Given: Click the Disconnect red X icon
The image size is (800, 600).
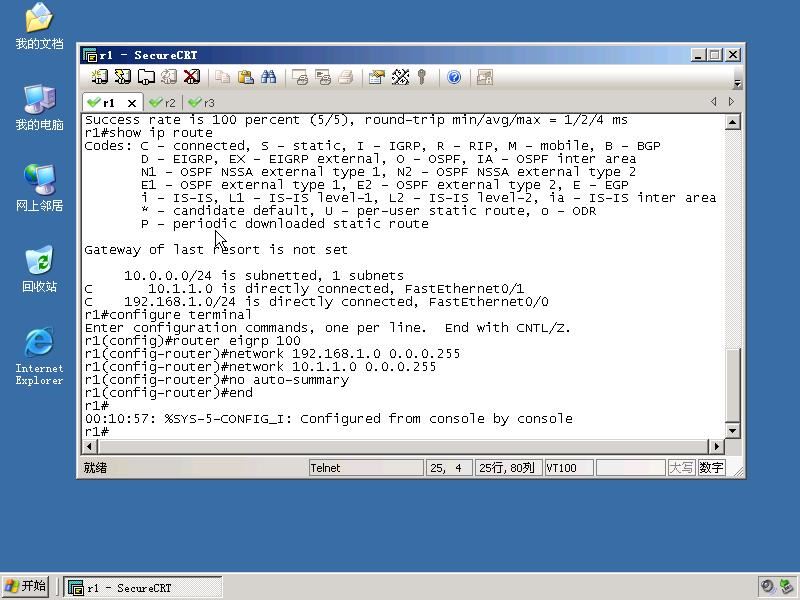Looking at the screenshot, I should click(192, 77).
